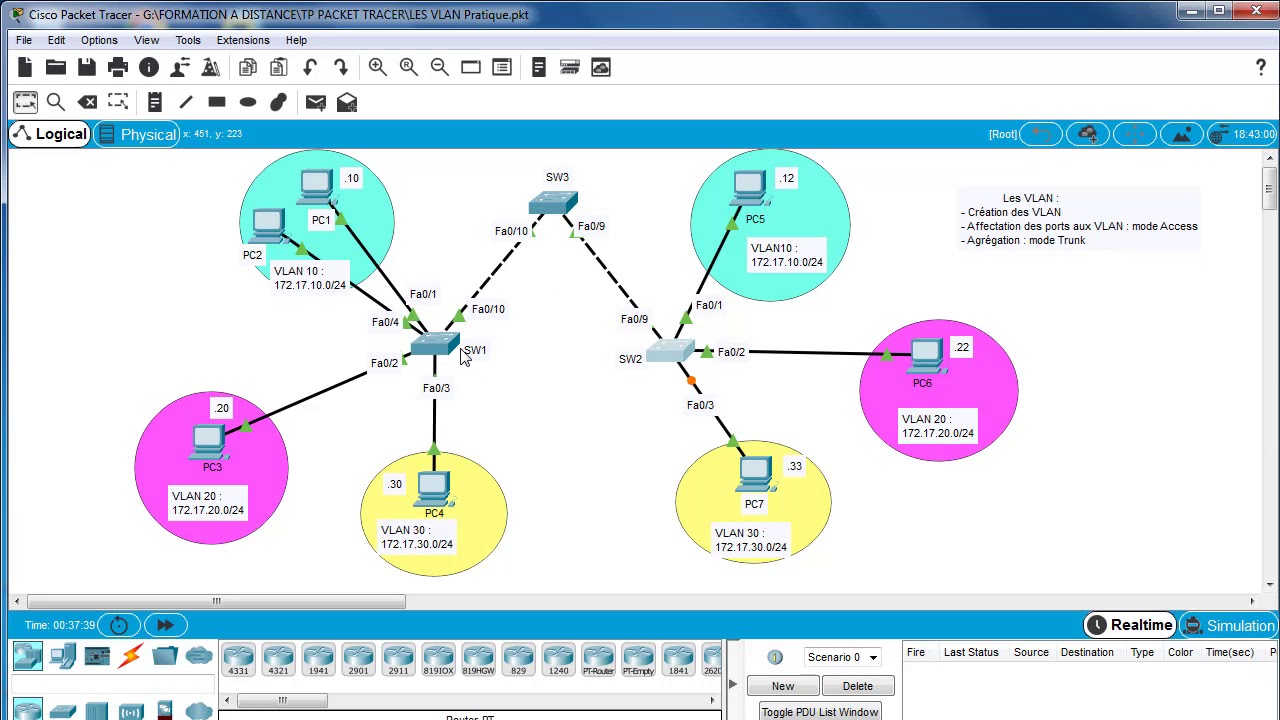This screenshot has width=1280, height=720.
Task: Create a new file via toolbar icon
Action: [x=25, y=67]
